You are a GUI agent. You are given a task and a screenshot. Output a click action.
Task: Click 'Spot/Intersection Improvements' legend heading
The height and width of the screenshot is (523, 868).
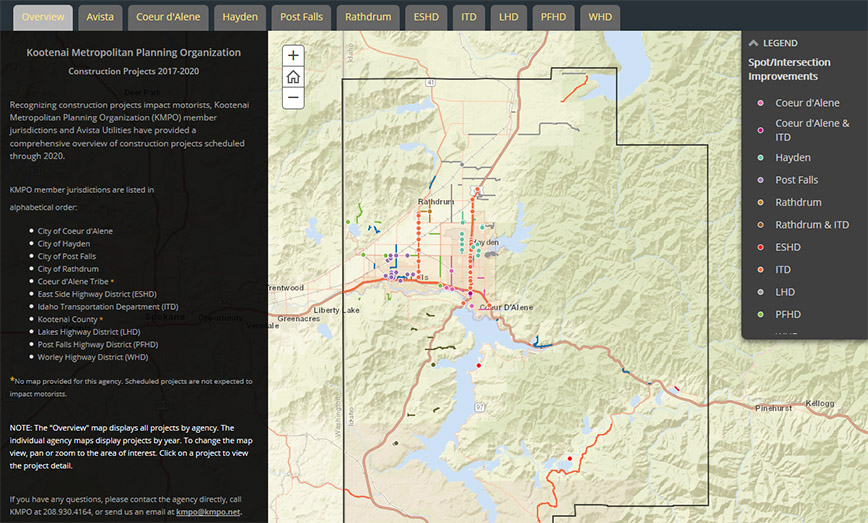coord(789,69)
